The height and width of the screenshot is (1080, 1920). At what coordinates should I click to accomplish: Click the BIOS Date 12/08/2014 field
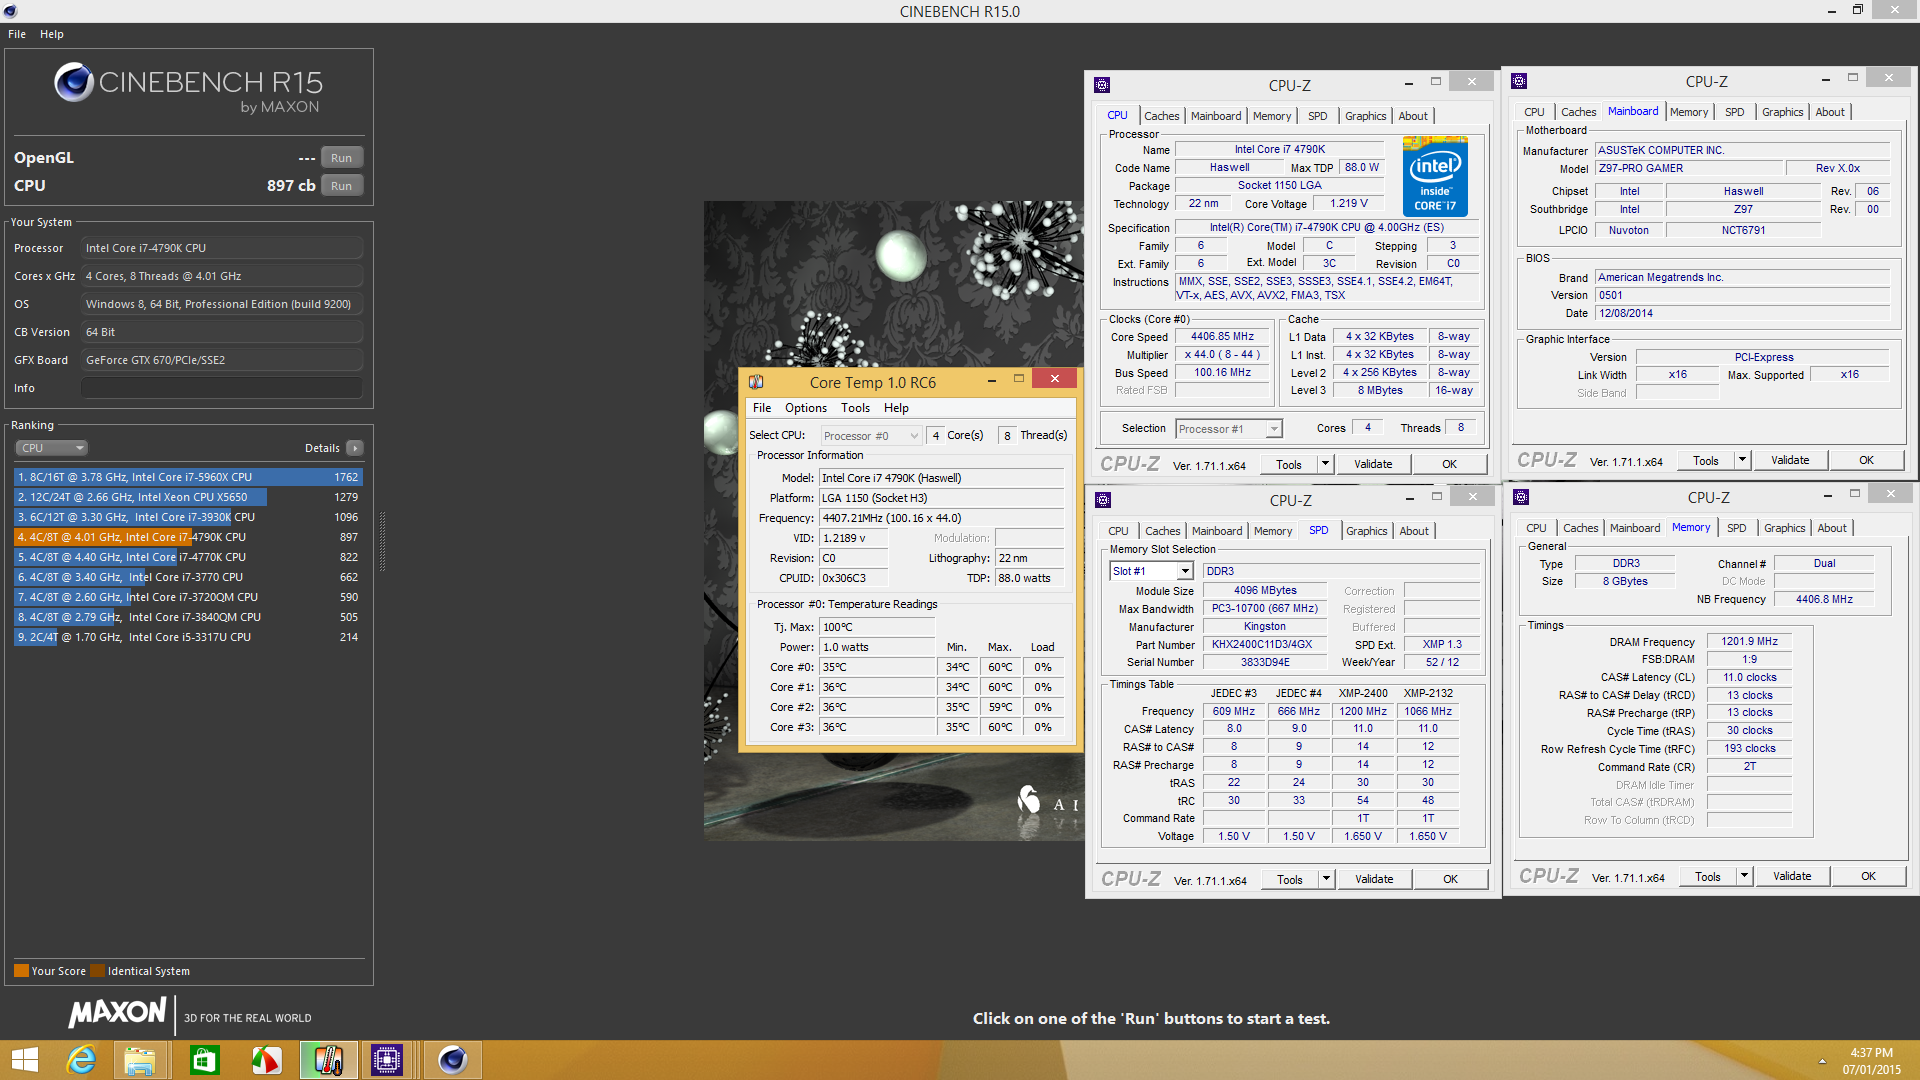(x=1742, y=313)
